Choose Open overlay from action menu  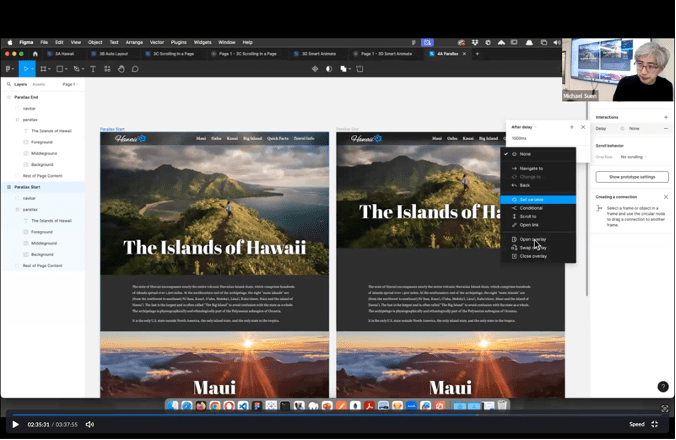pyautogui.click(x=532, y=239)
